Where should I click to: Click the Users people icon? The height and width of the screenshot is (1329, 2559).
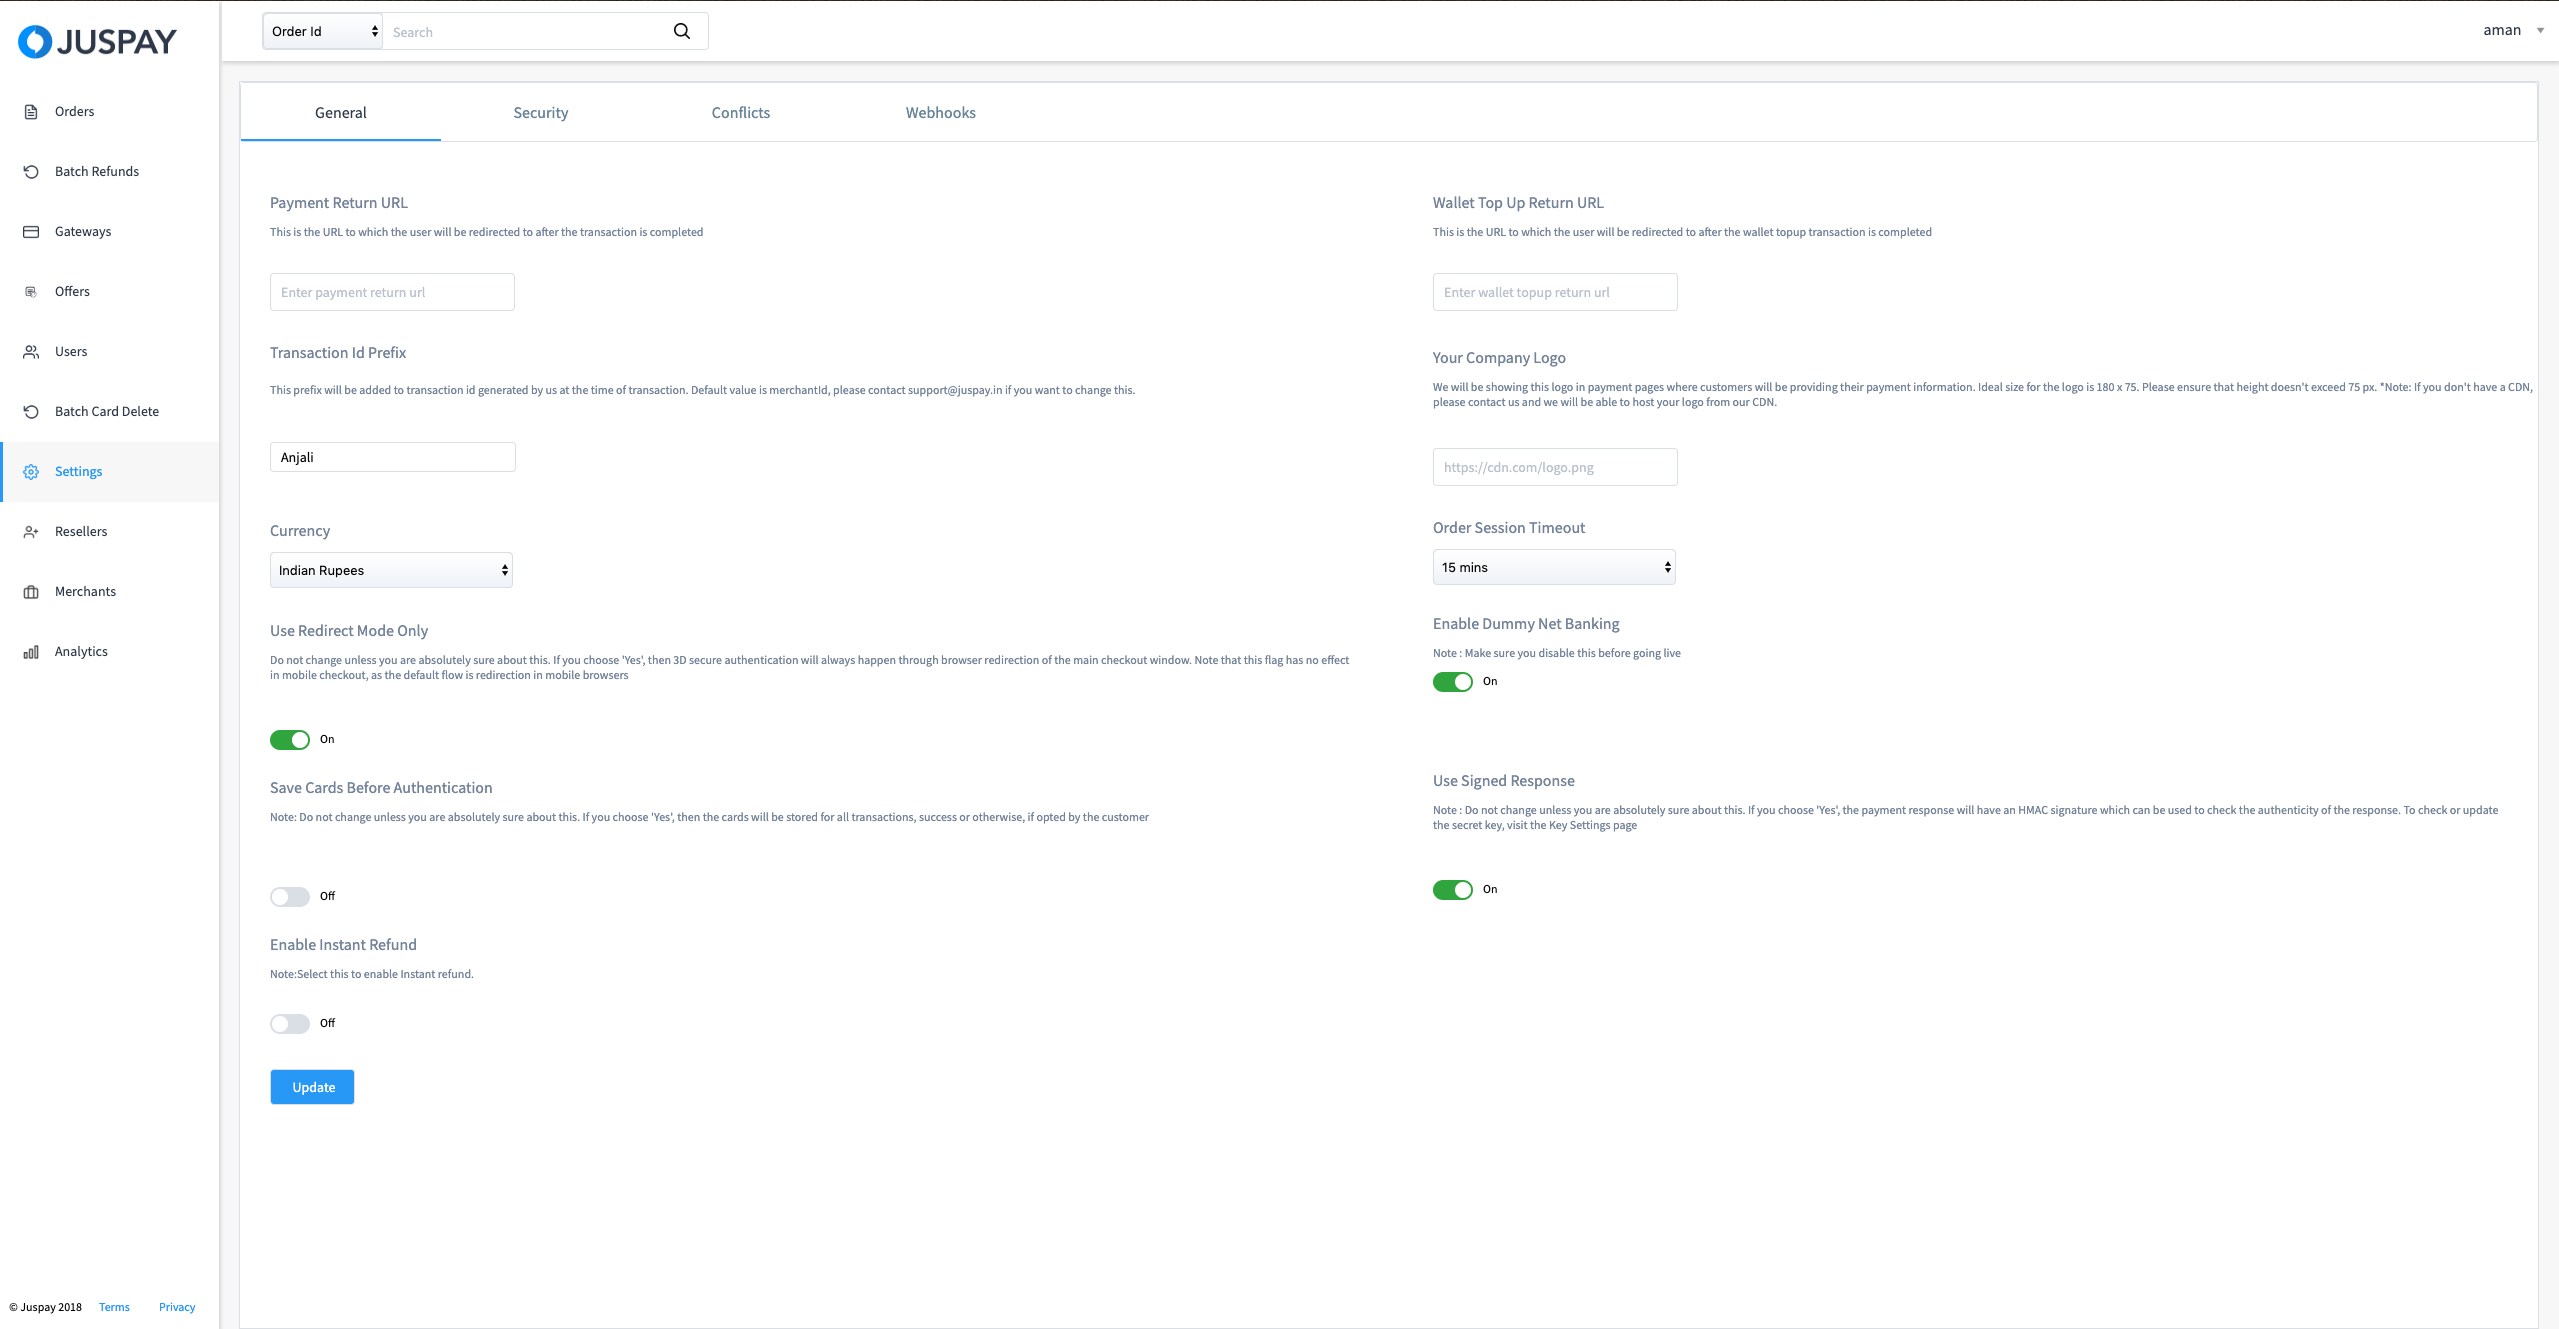click(31, 352)
